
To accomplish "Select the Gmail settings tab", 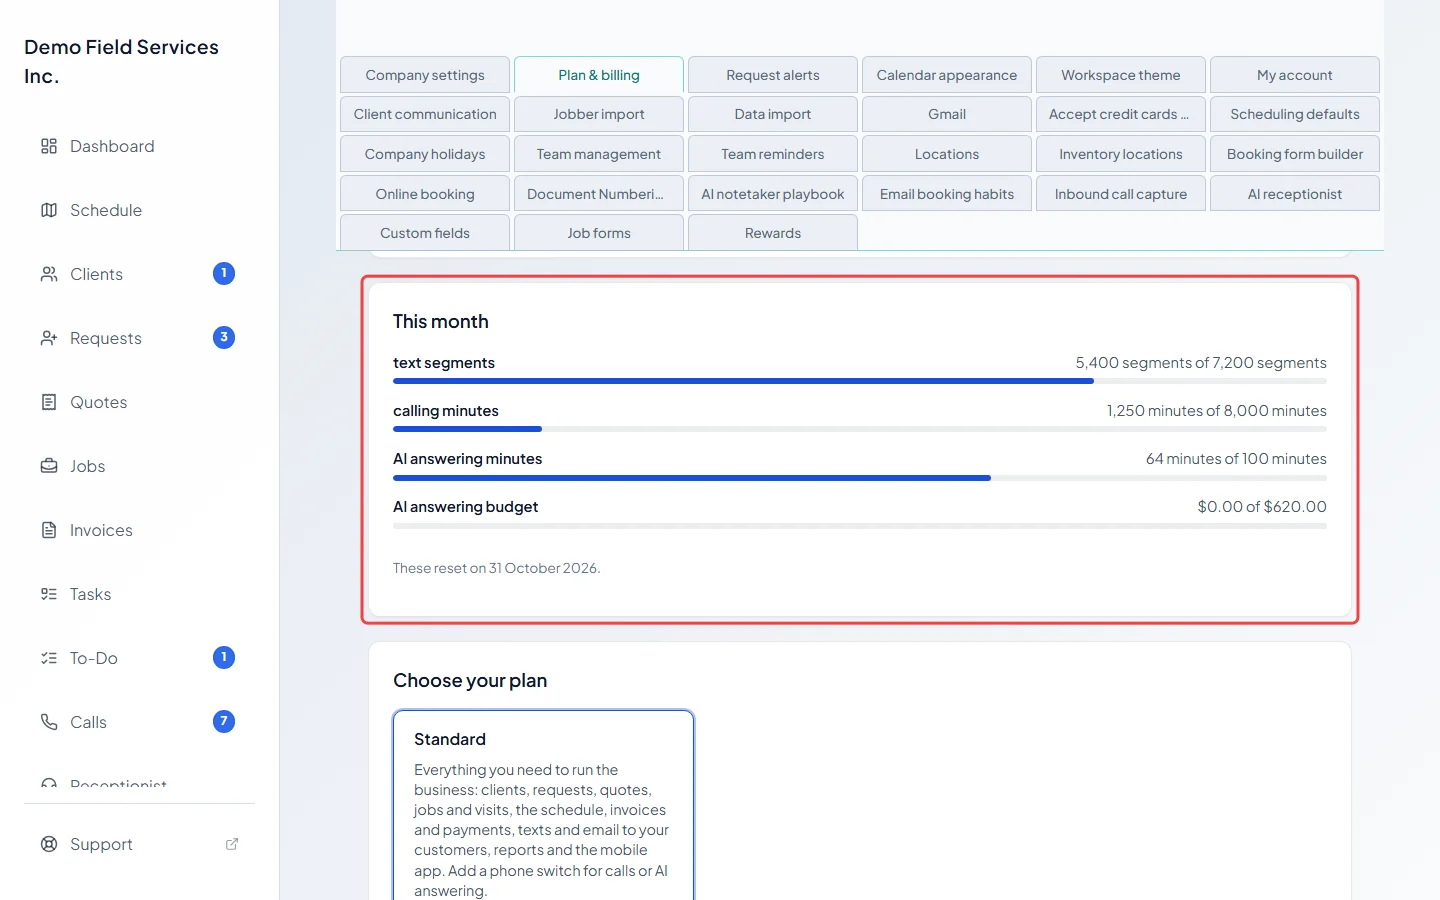I will pyautogui.click(x=947, y=114).
